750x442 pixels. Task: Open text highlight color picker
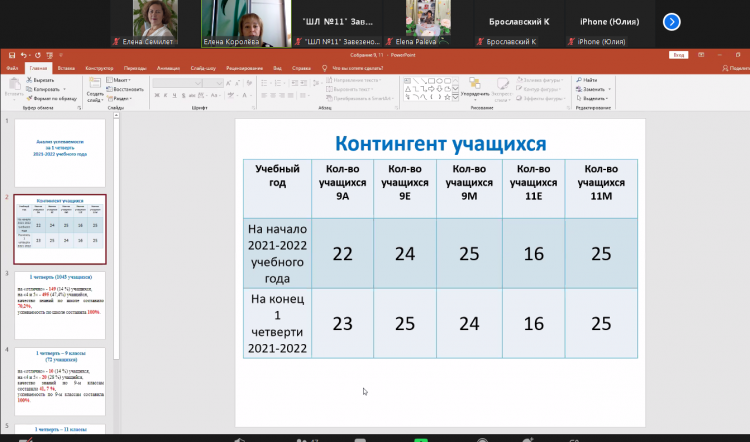tap(232, 95)
